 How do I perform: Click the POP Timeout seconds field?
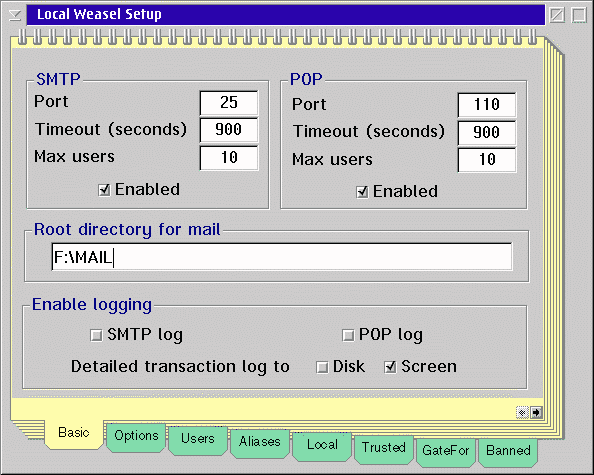[x=487, y=133]
